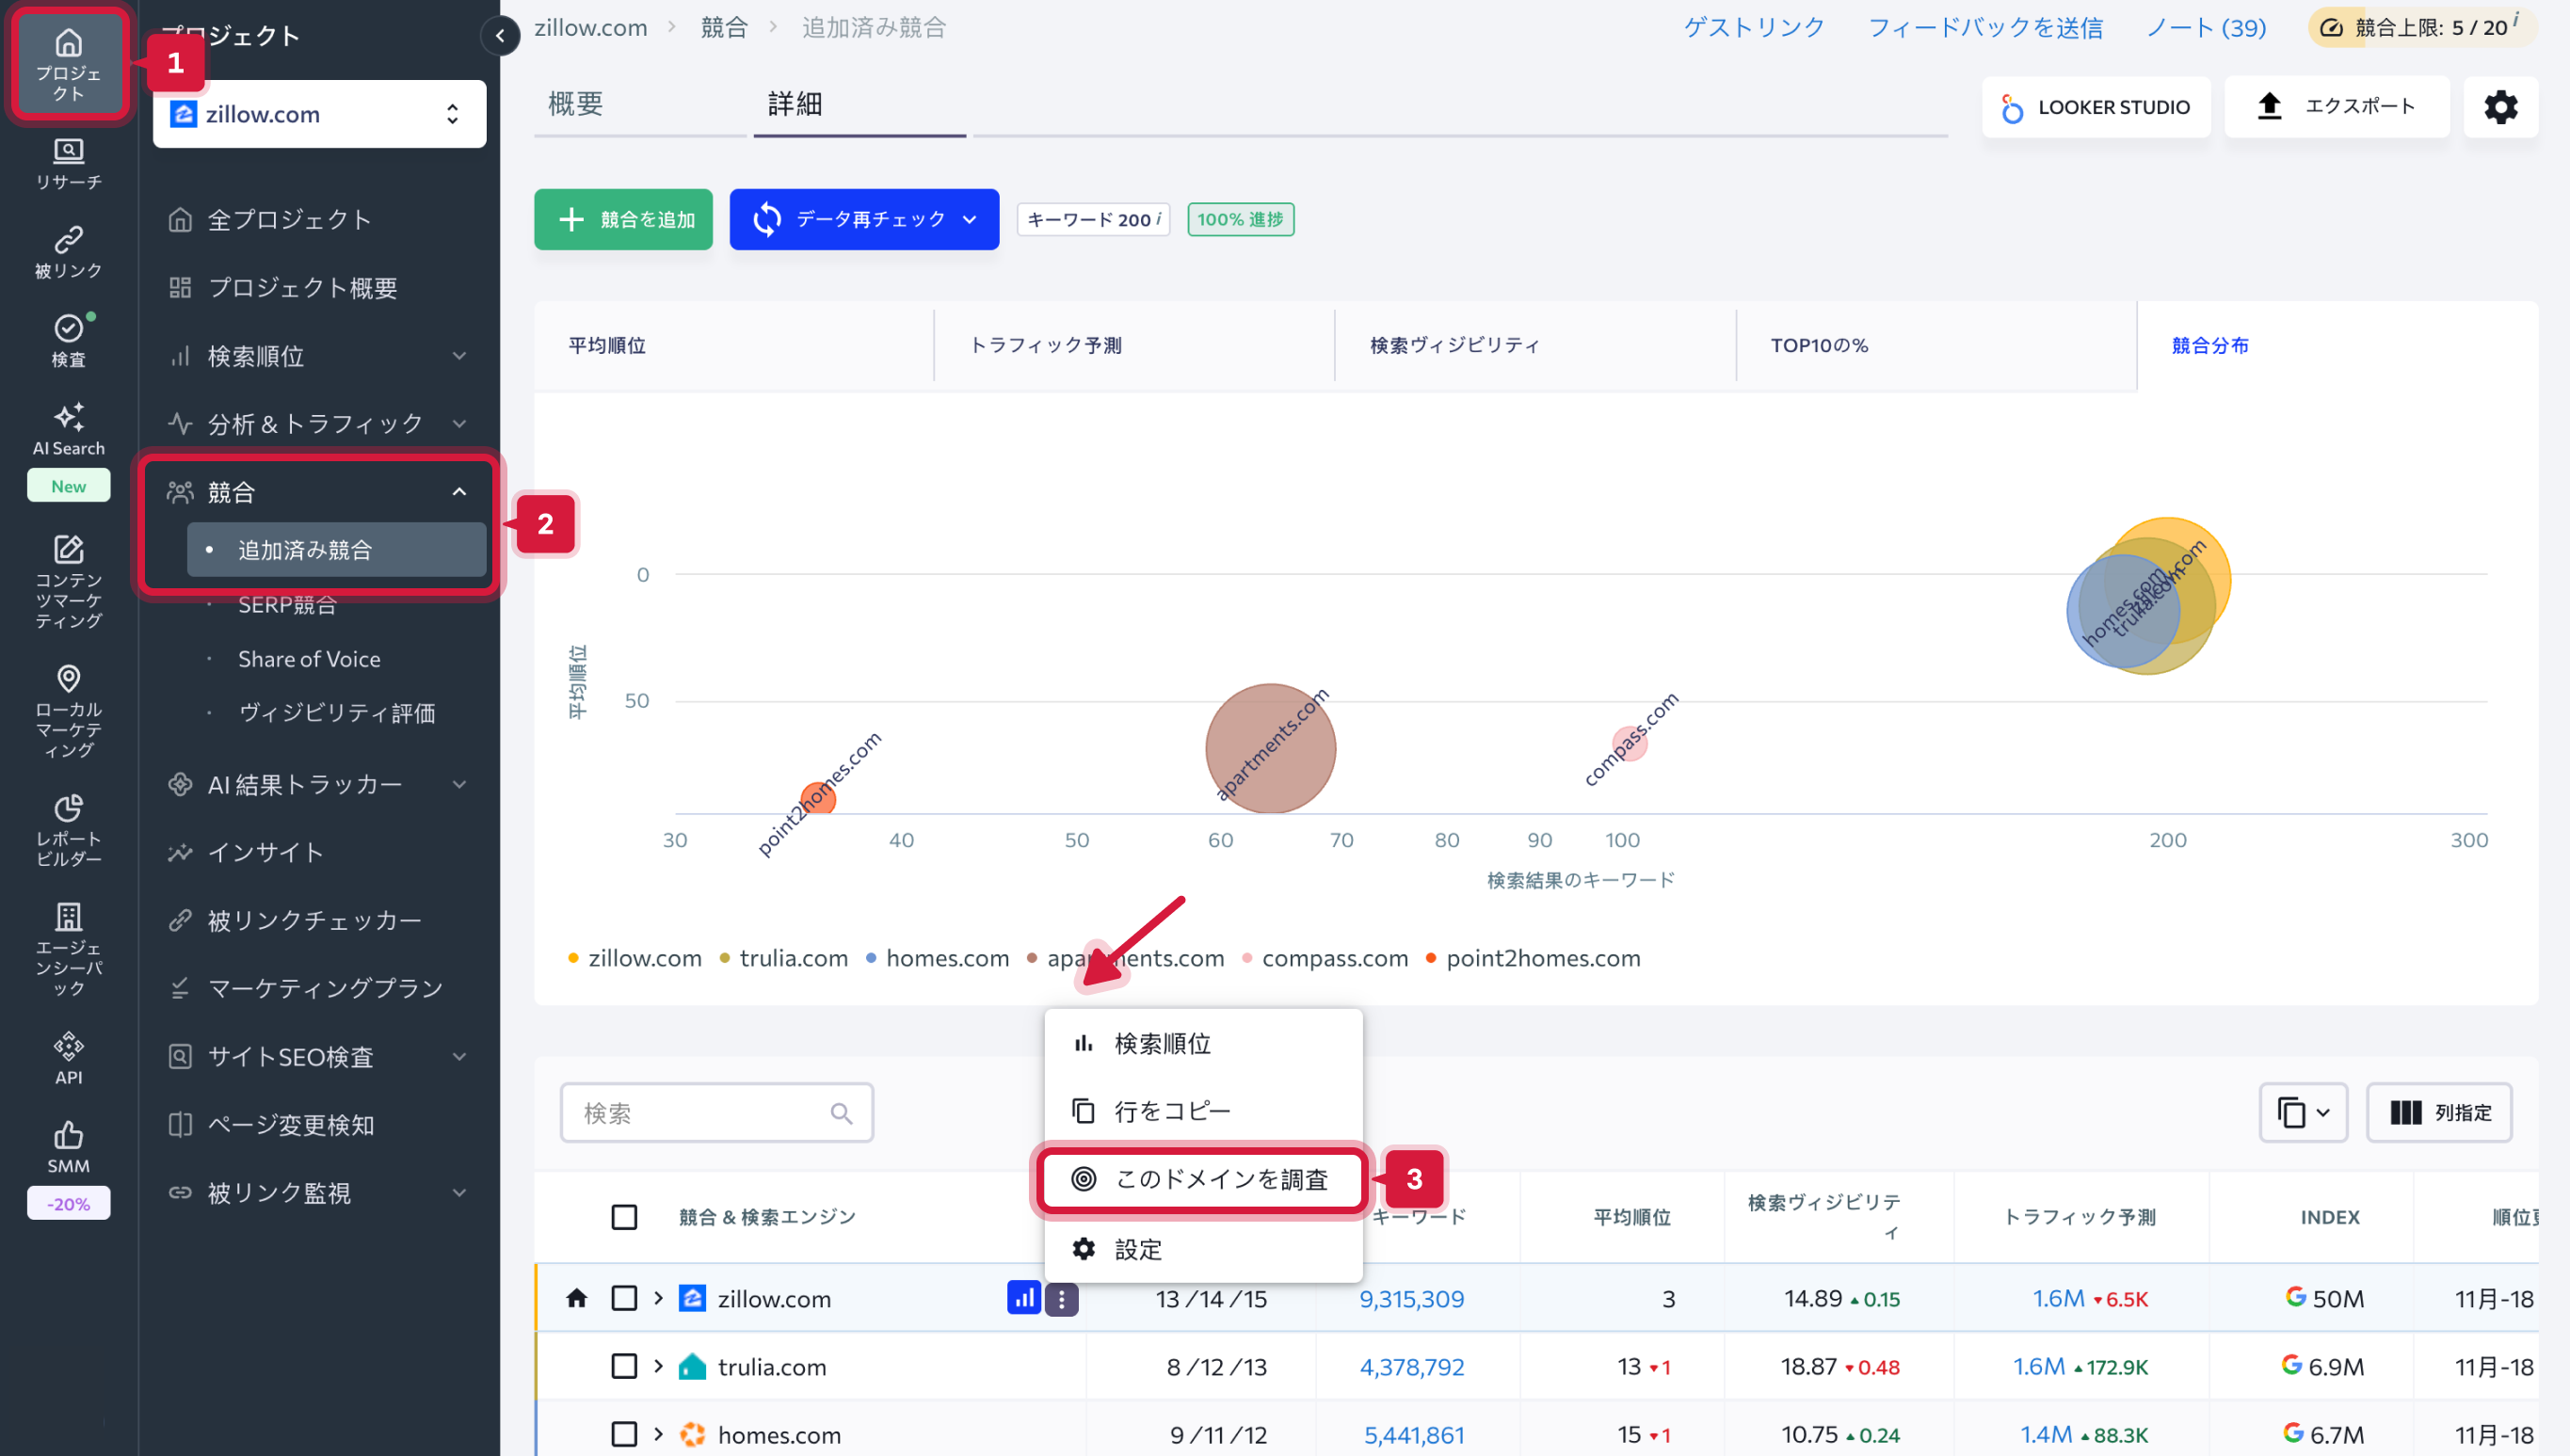
Task: Open the 被リンク sidebar icon
Action: 68,251
